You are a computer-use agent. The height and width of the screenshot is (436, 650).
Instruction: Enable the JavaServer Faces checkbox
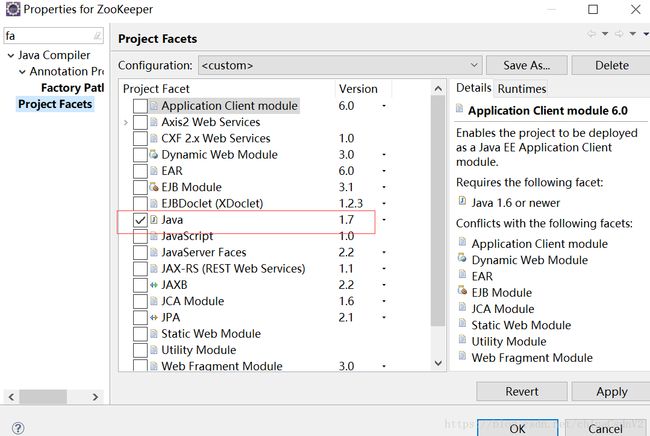tap(140, 252)
